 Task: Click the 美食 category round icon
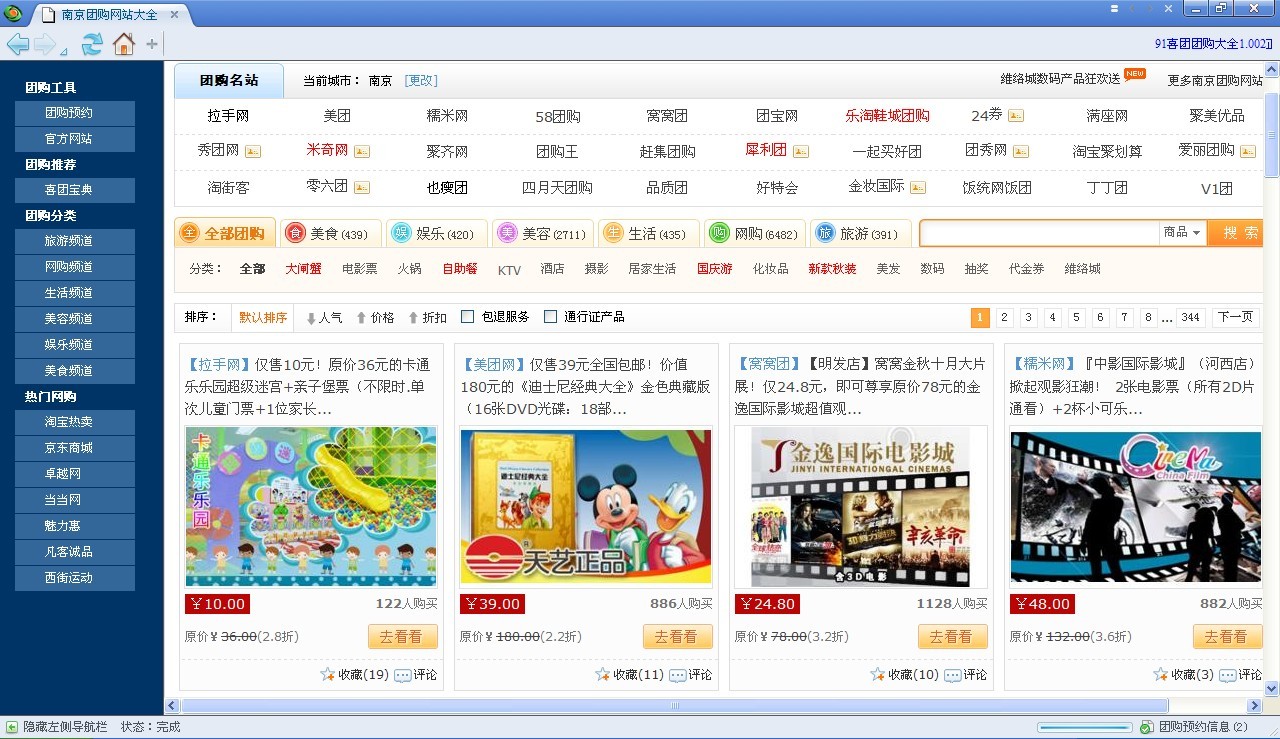tap(295, 233)
